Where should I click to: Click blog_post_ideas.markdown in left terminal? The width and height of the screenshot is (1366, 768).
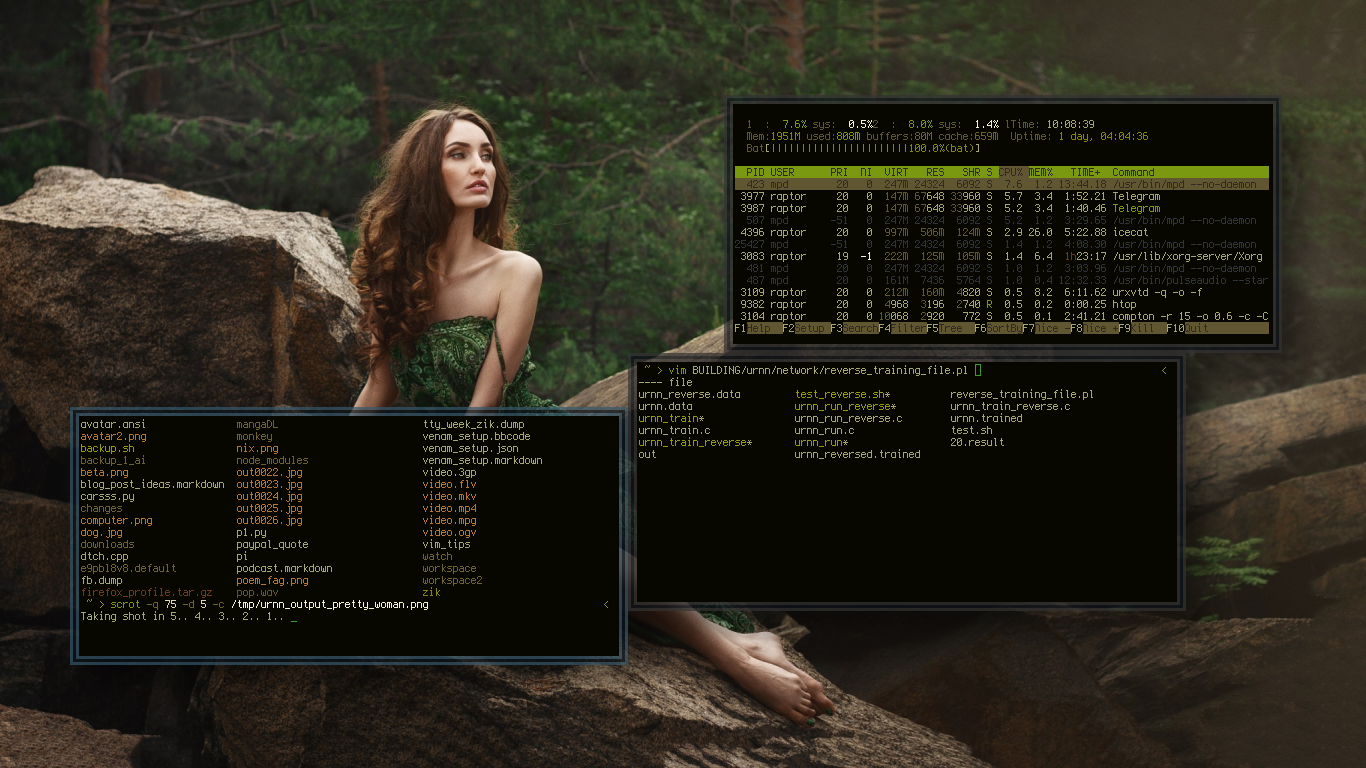tap(152, 484)
